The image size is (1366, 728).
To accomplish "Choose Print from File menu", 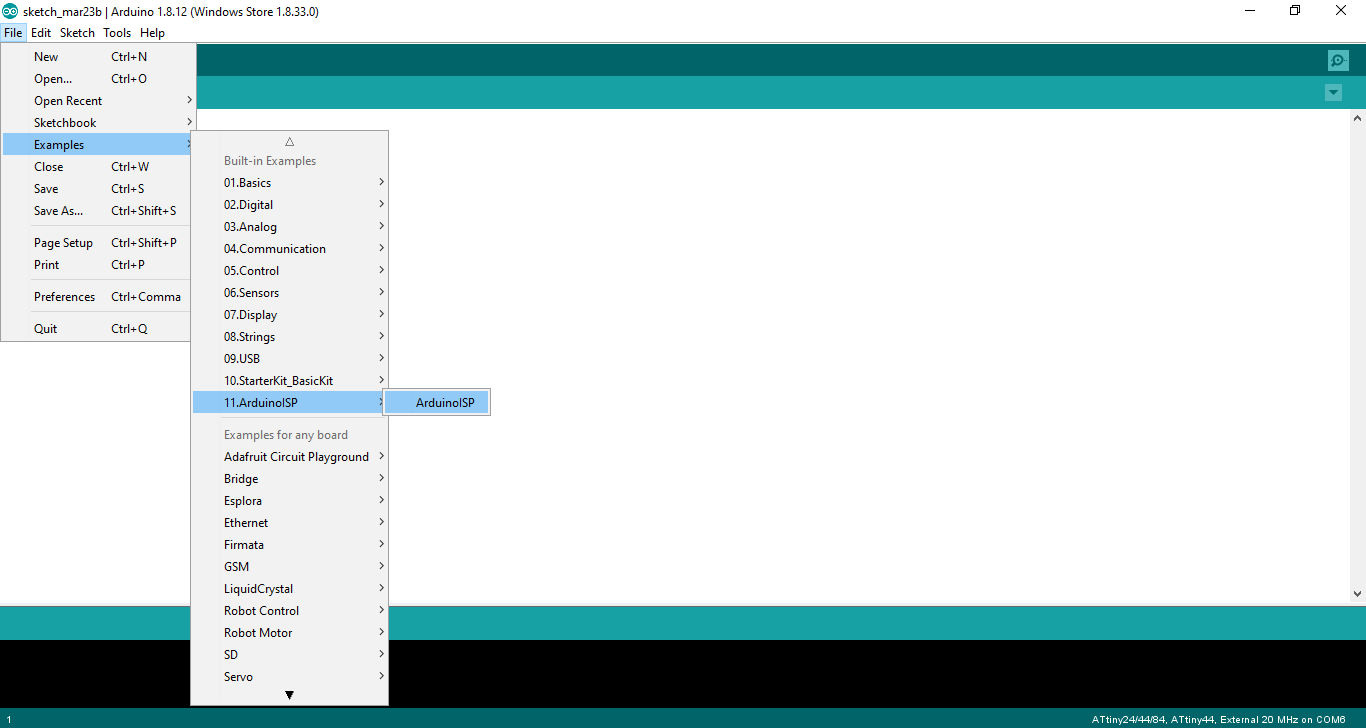I will [98, 265].
